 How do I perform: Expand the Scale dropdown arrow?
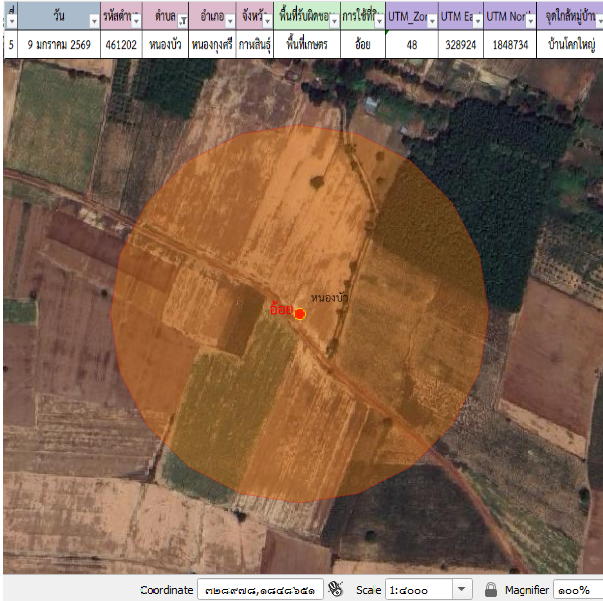462,590
